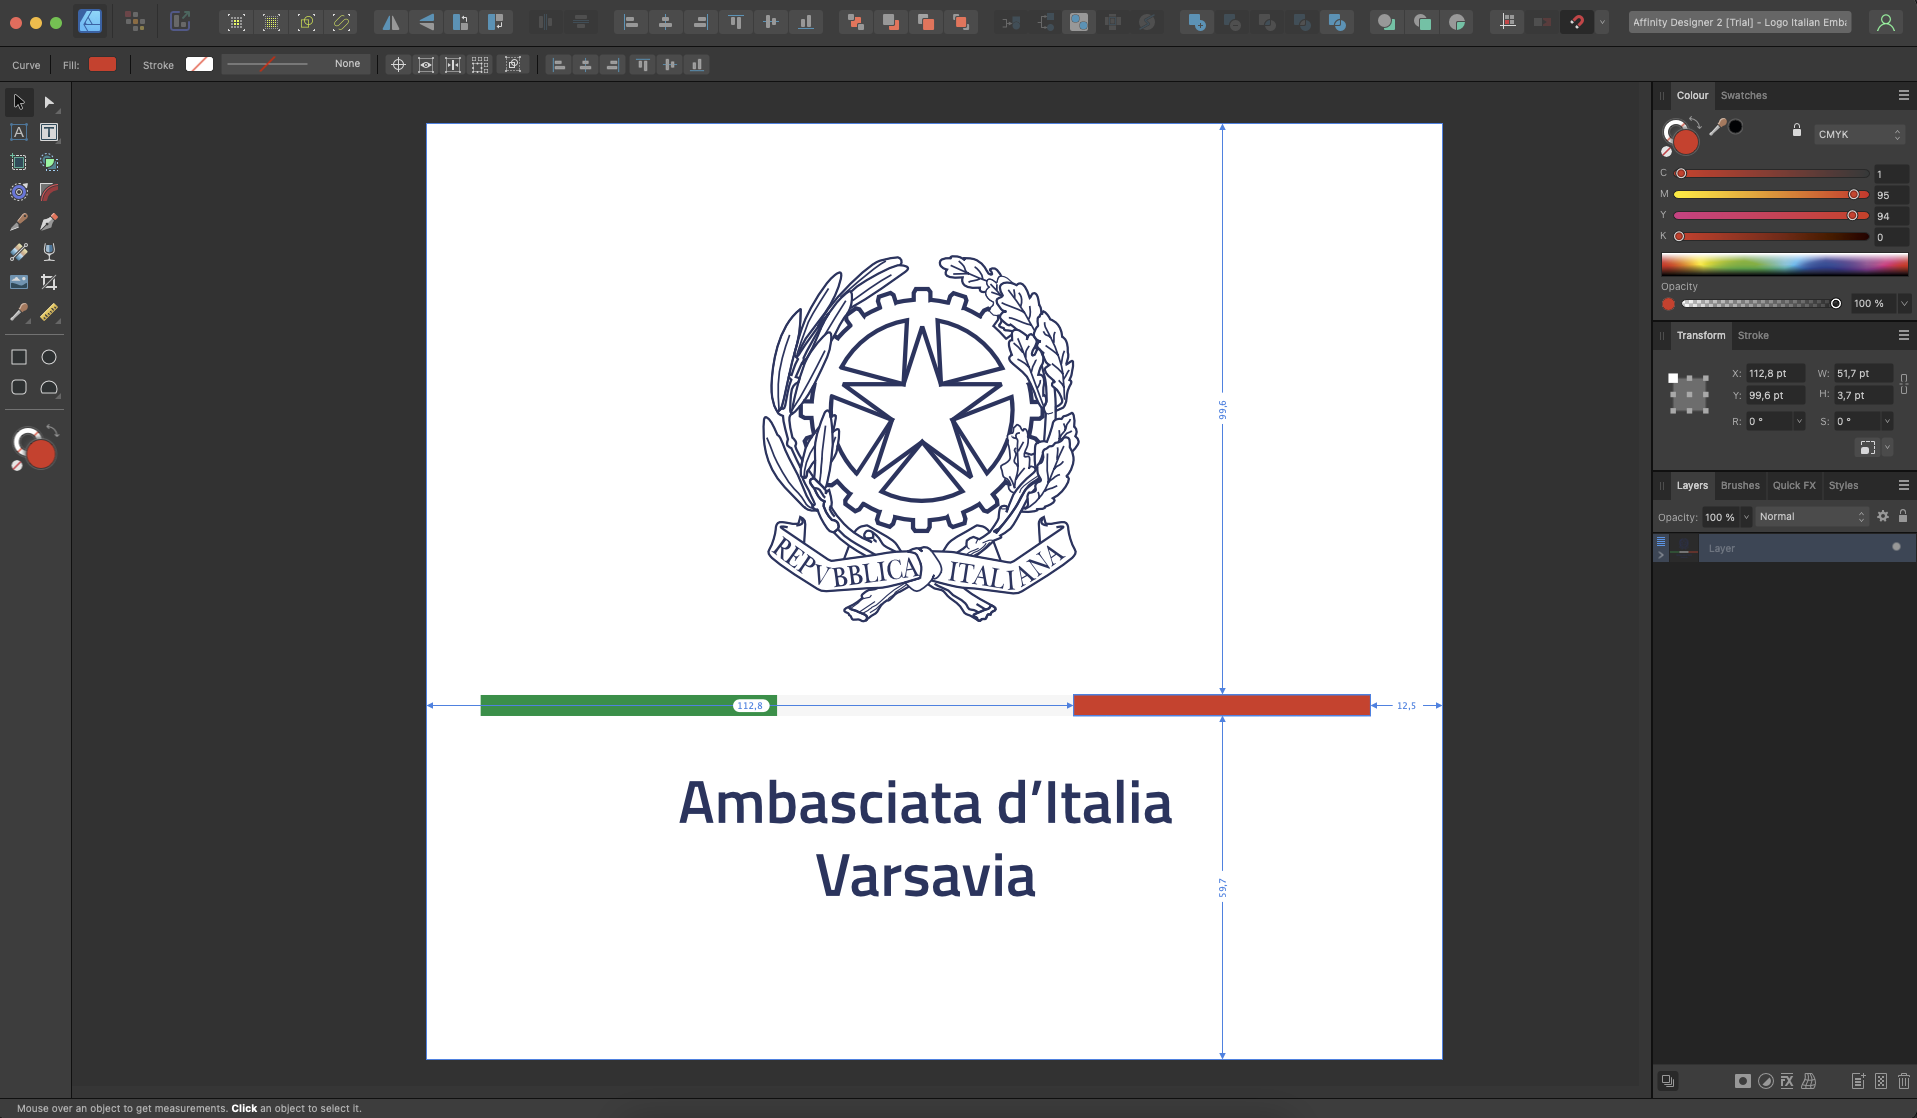
Task: Select the Corner tool
Action: click(x=49, y=192)
